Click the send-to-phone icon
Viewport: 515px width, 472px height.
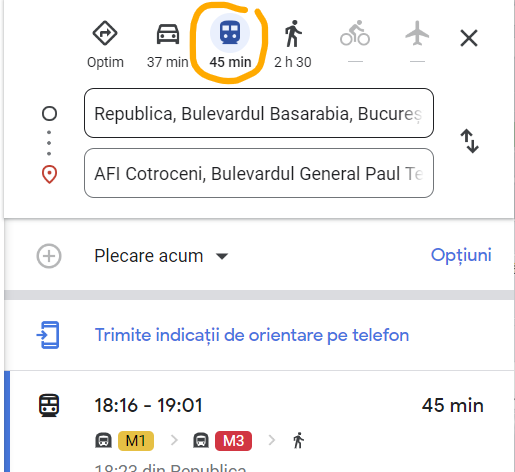click(x=49, y=335)
